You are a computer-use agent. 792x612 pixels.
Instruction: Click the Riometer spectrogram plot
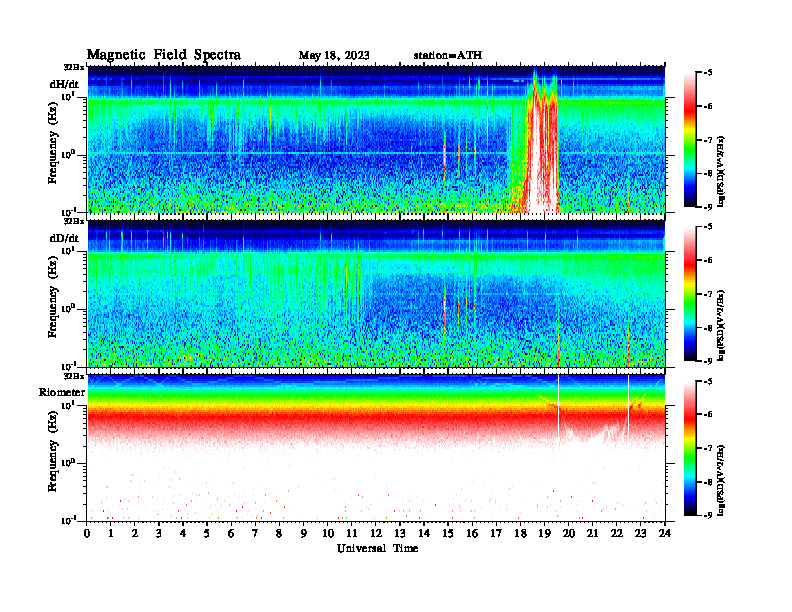[376, 448]
